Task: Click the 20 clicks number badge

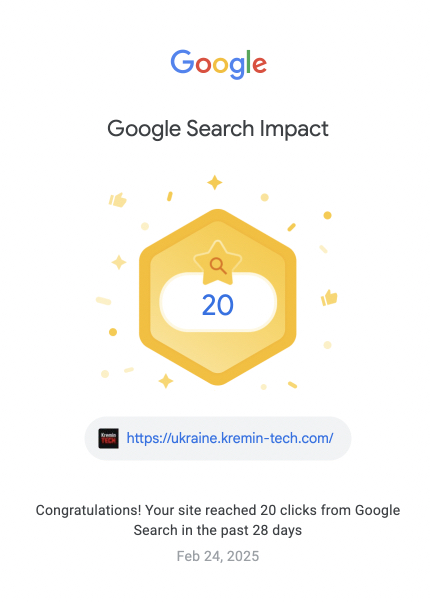Action: (x=218, y=305)
